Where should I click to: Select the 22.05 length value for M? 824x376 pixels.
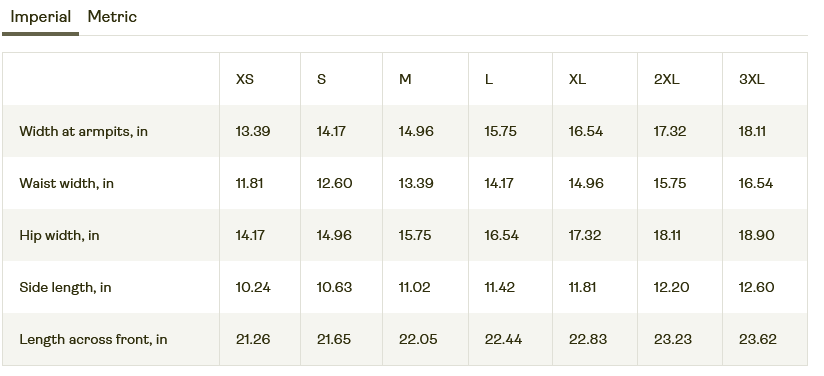(418, 340)
